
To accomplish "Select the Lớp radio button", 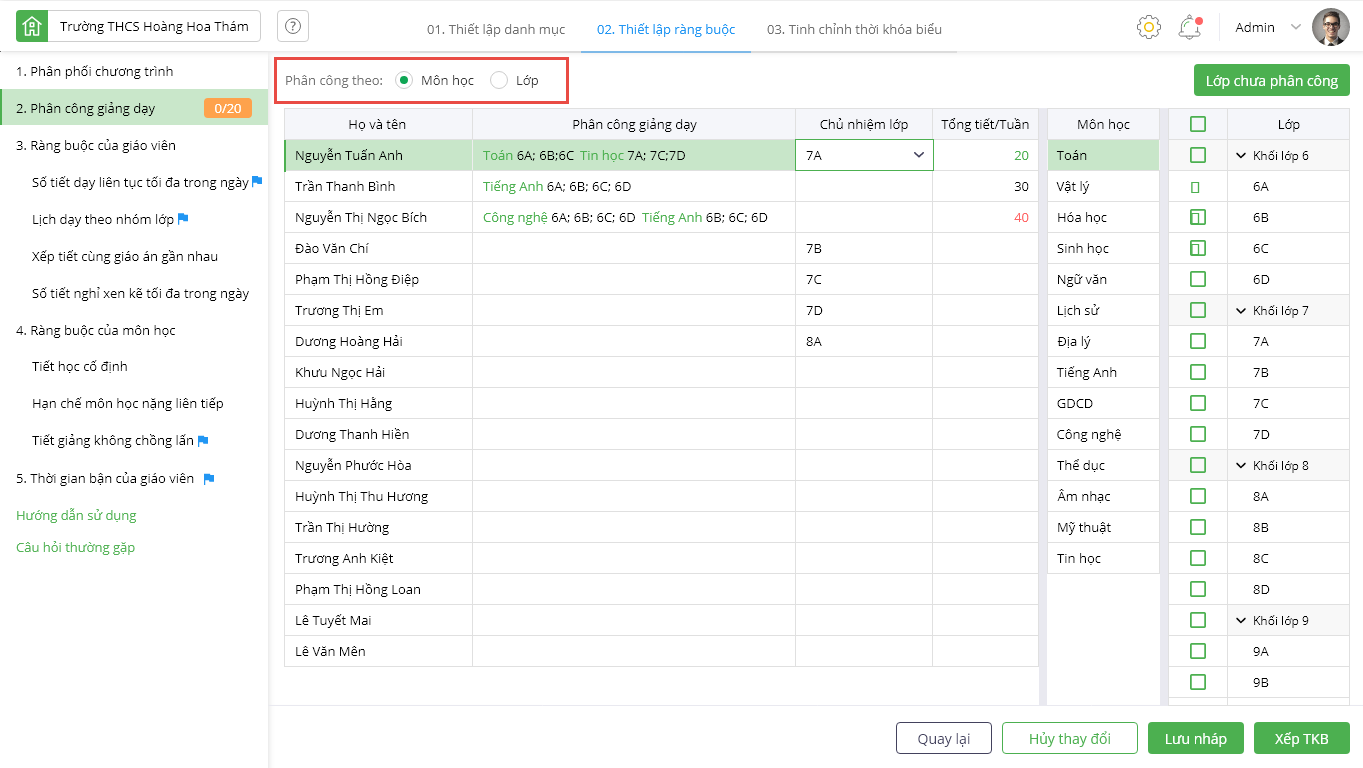I will click(499, 80).
